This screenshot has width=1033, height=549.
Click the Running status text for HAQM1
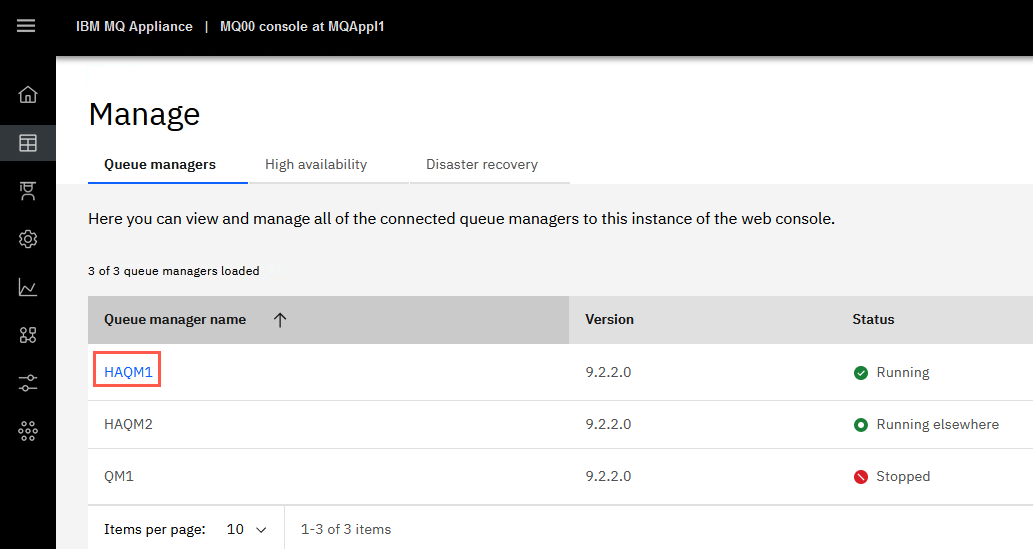(903, 373)
